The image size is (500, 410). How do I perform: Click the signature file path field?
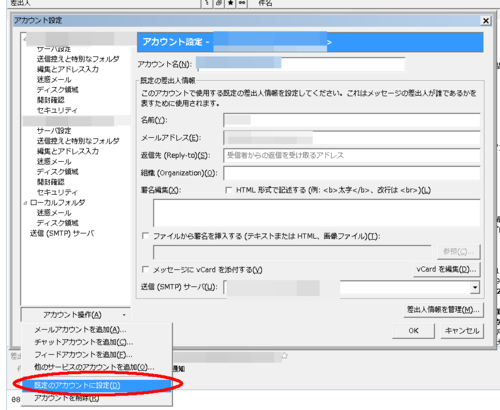point(292,252)
